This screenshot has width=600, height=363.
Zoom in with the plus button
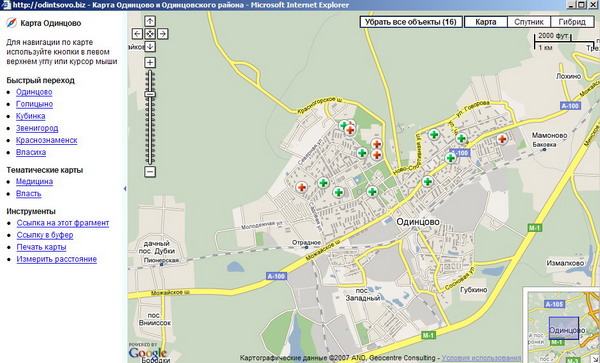point(150,63)
